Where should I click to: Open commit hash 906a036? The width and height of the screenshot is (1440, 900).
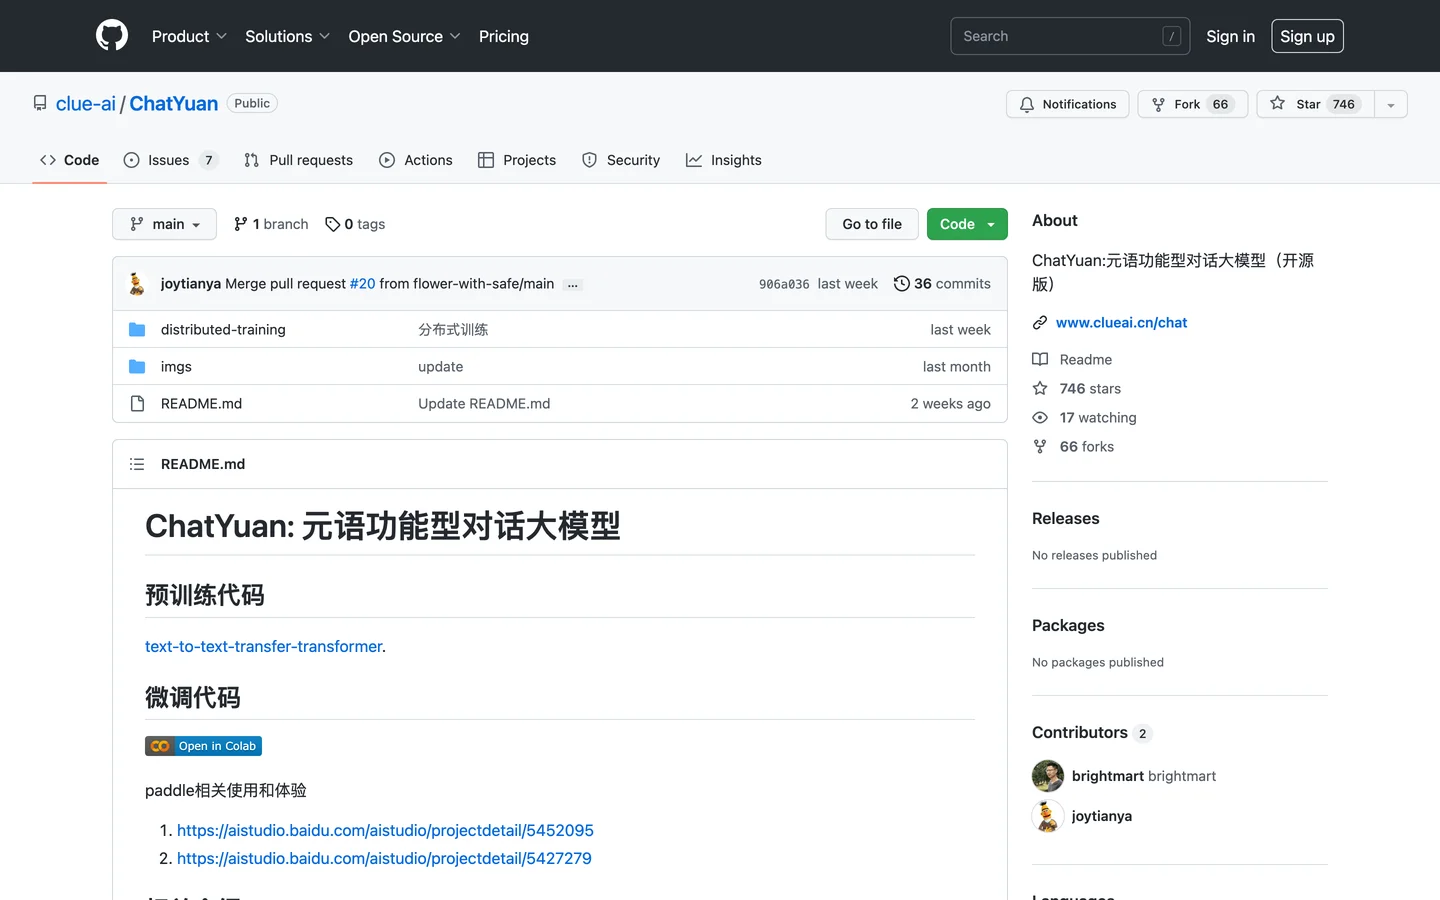pyautogui.click(x=784, y=284)
